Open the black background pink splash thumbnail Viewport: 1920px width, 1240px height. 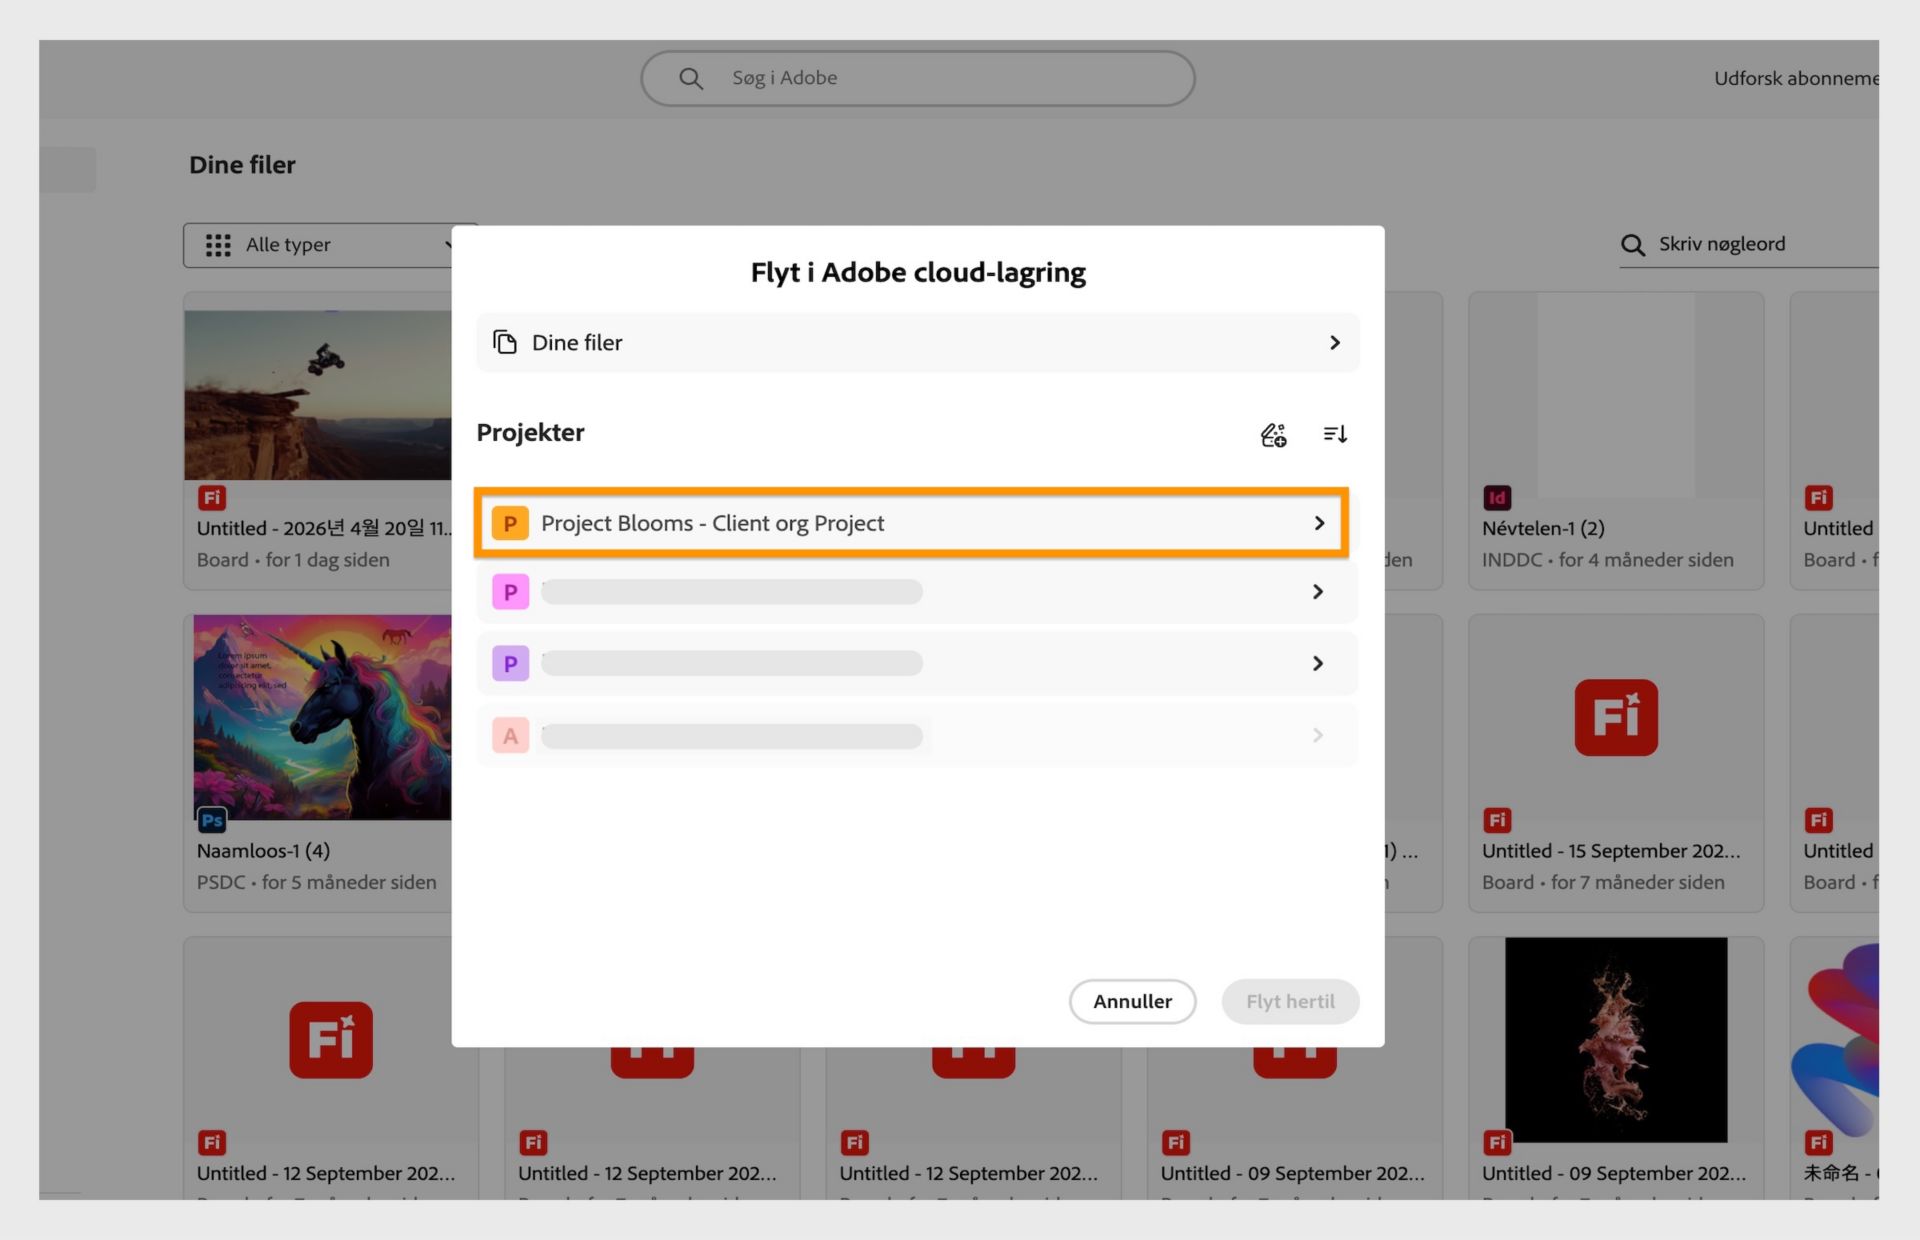(1616, 1039)
